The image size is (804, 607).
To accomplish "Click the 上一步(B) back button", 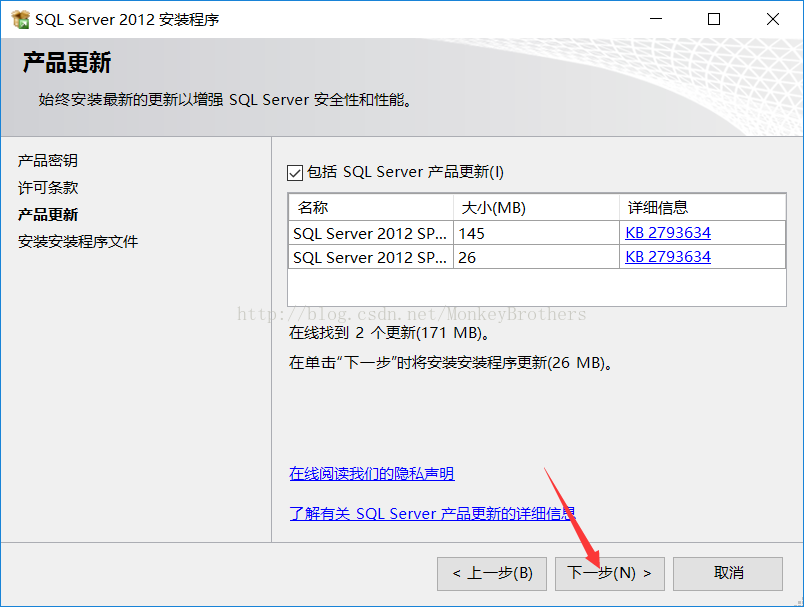I will pos(492,574).
